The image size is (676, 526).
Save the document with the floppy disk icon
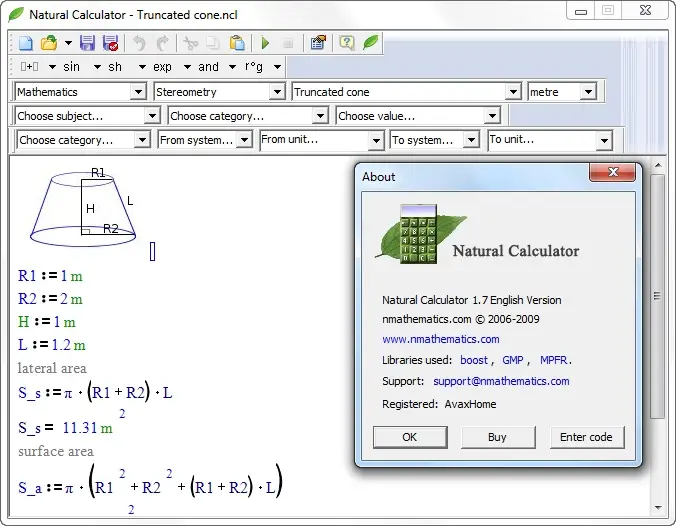point(87,43)
